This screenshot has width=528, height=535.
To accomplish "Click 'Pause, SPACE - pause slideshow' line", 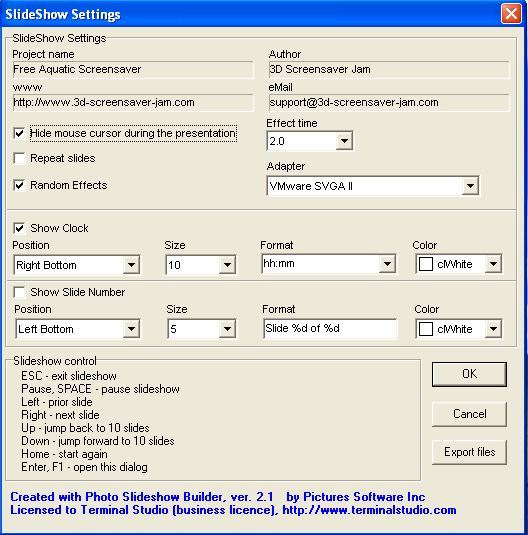I will click(100, 389).
